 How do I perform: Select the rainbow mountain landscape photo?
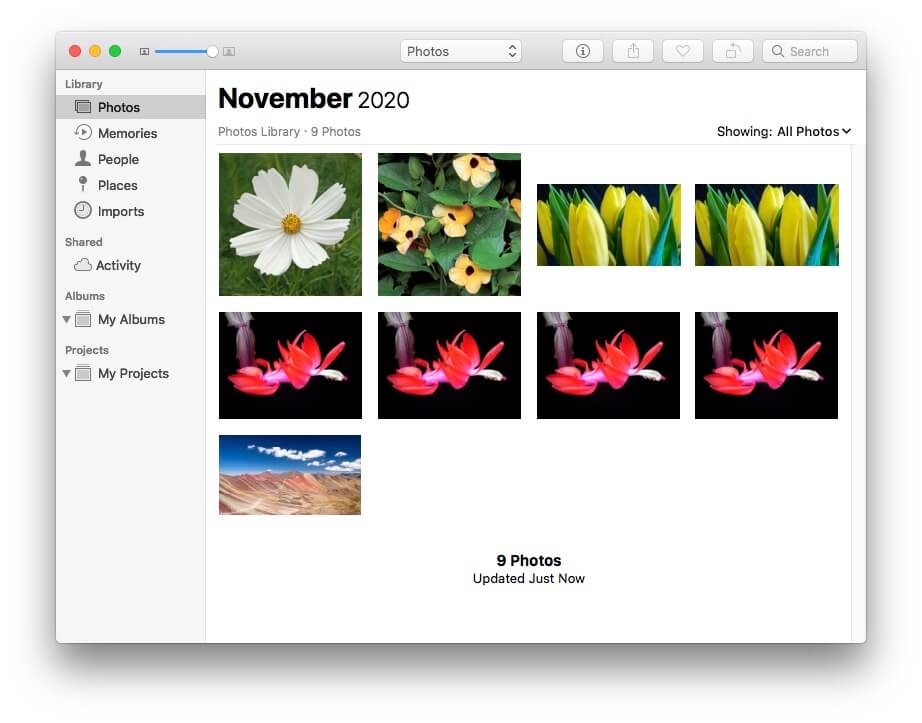(x=290, y=475)
